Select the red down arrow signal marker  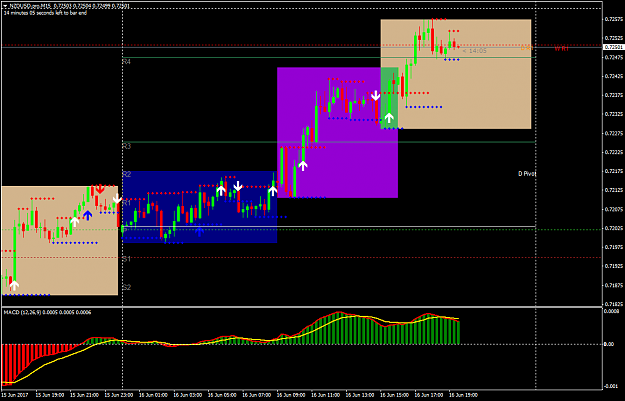(x=100, y=189)
